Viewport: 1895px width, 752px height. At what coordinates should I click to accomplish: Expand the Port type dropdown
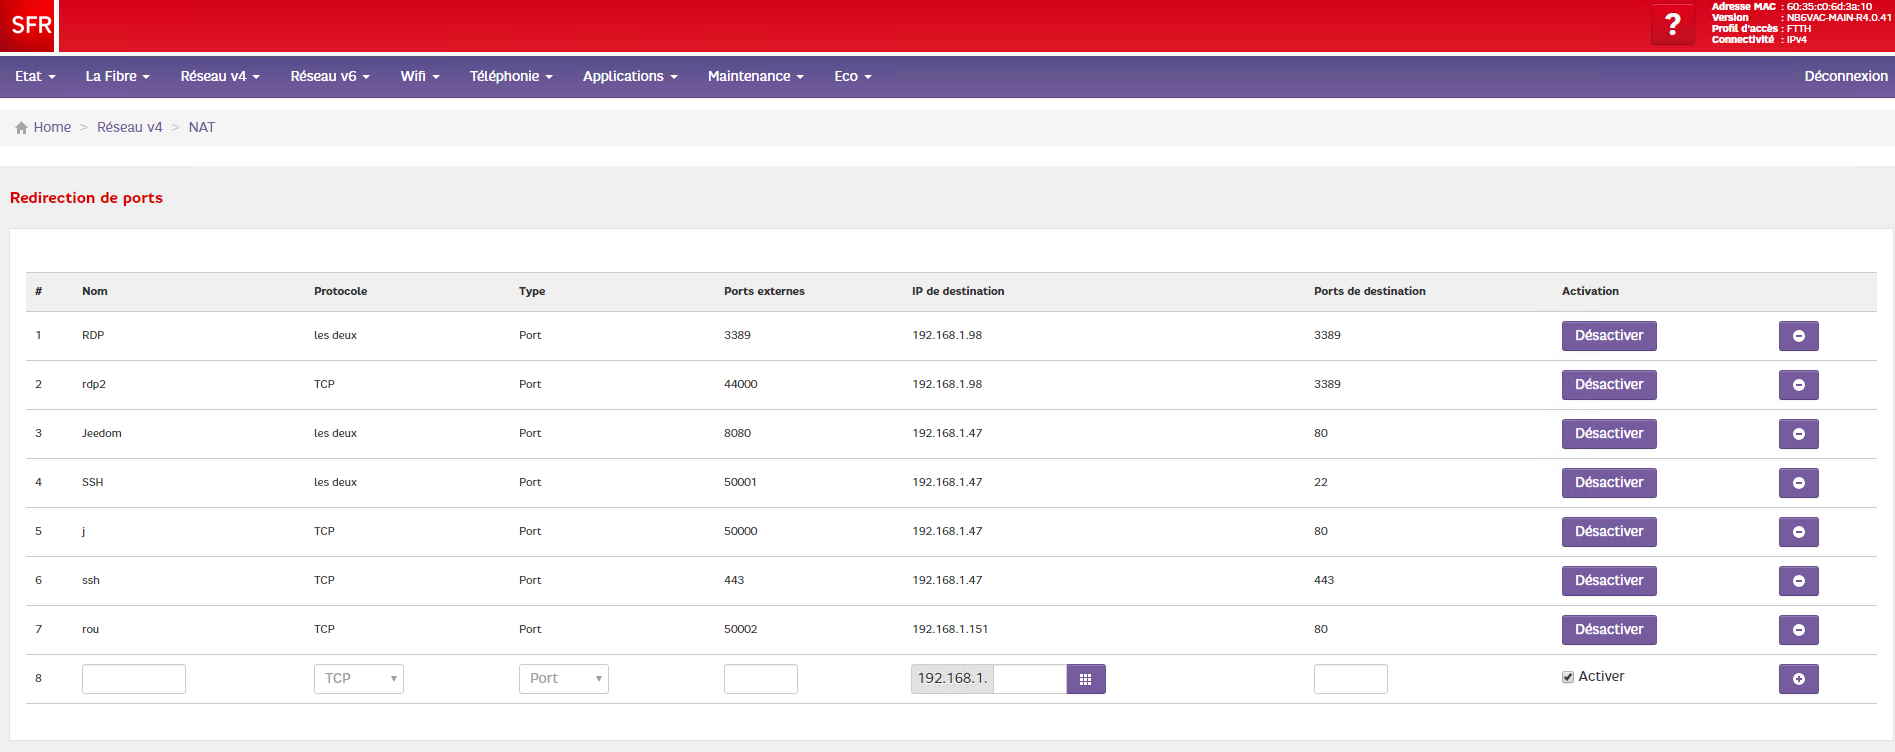563,679
